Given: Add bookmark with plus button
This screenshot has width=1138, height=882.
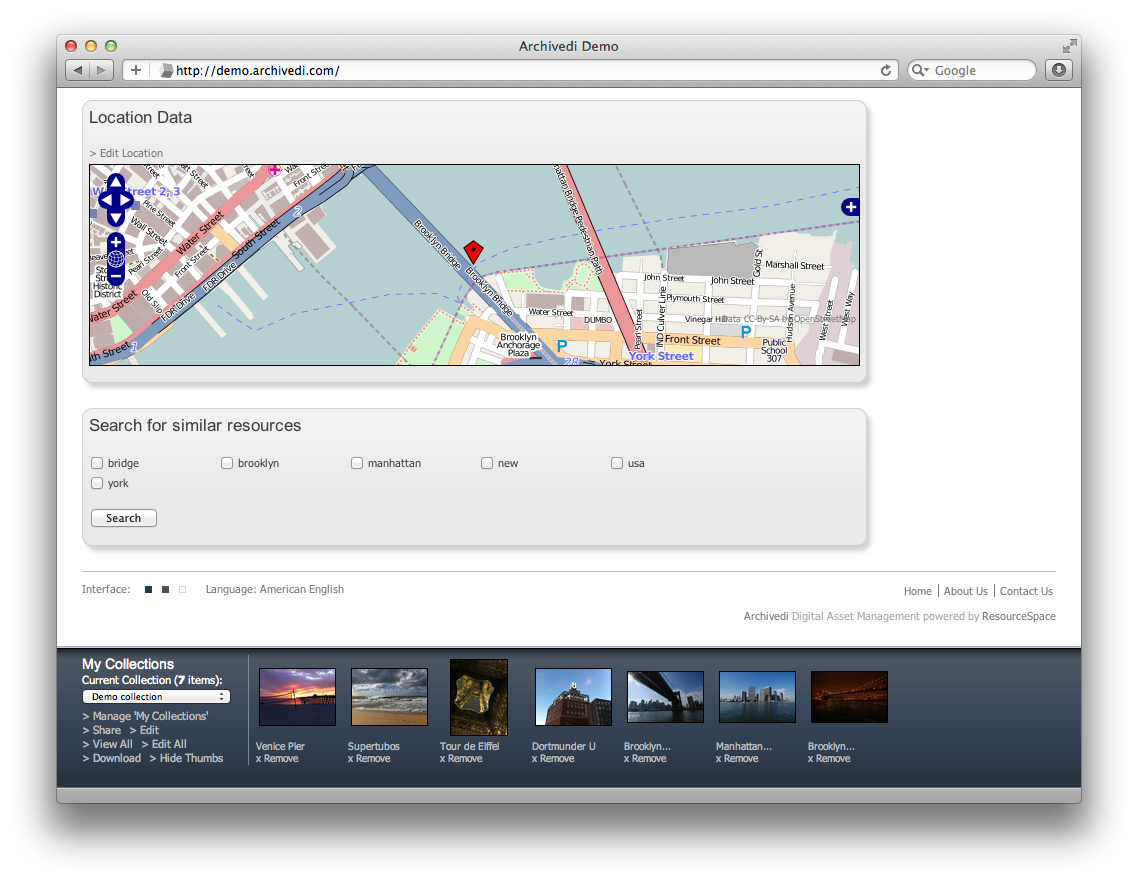Looking at the screenshot, I should coord(136,70).
